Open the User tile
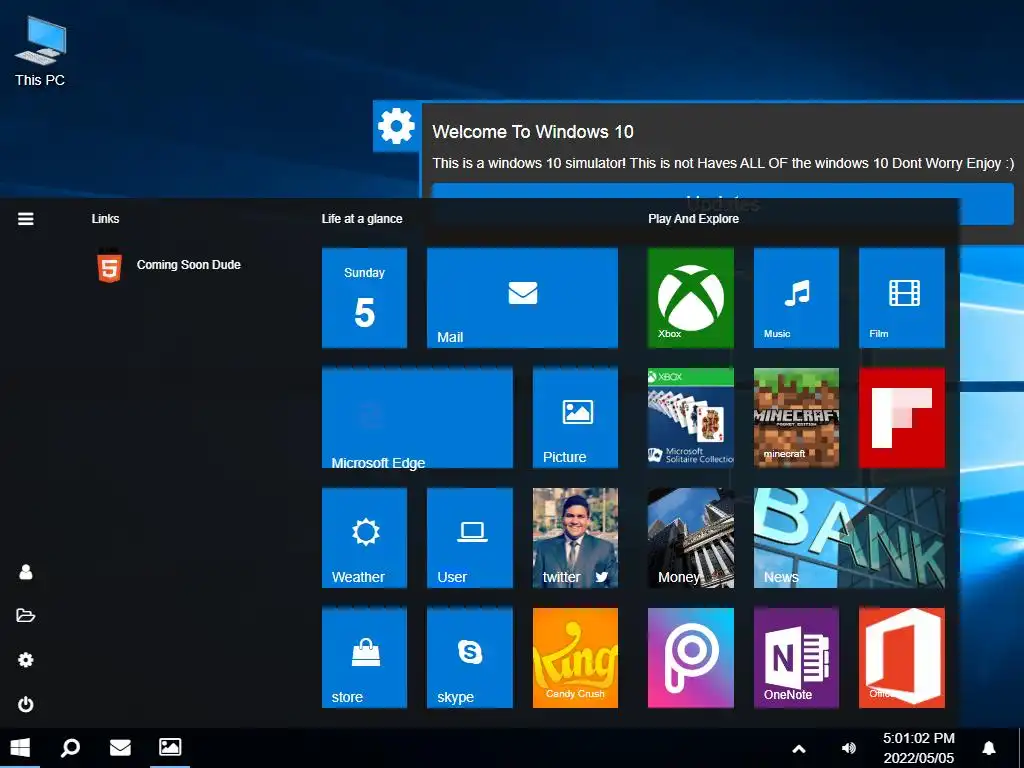Screen dimensions: 1024x768 click(470, 538)
